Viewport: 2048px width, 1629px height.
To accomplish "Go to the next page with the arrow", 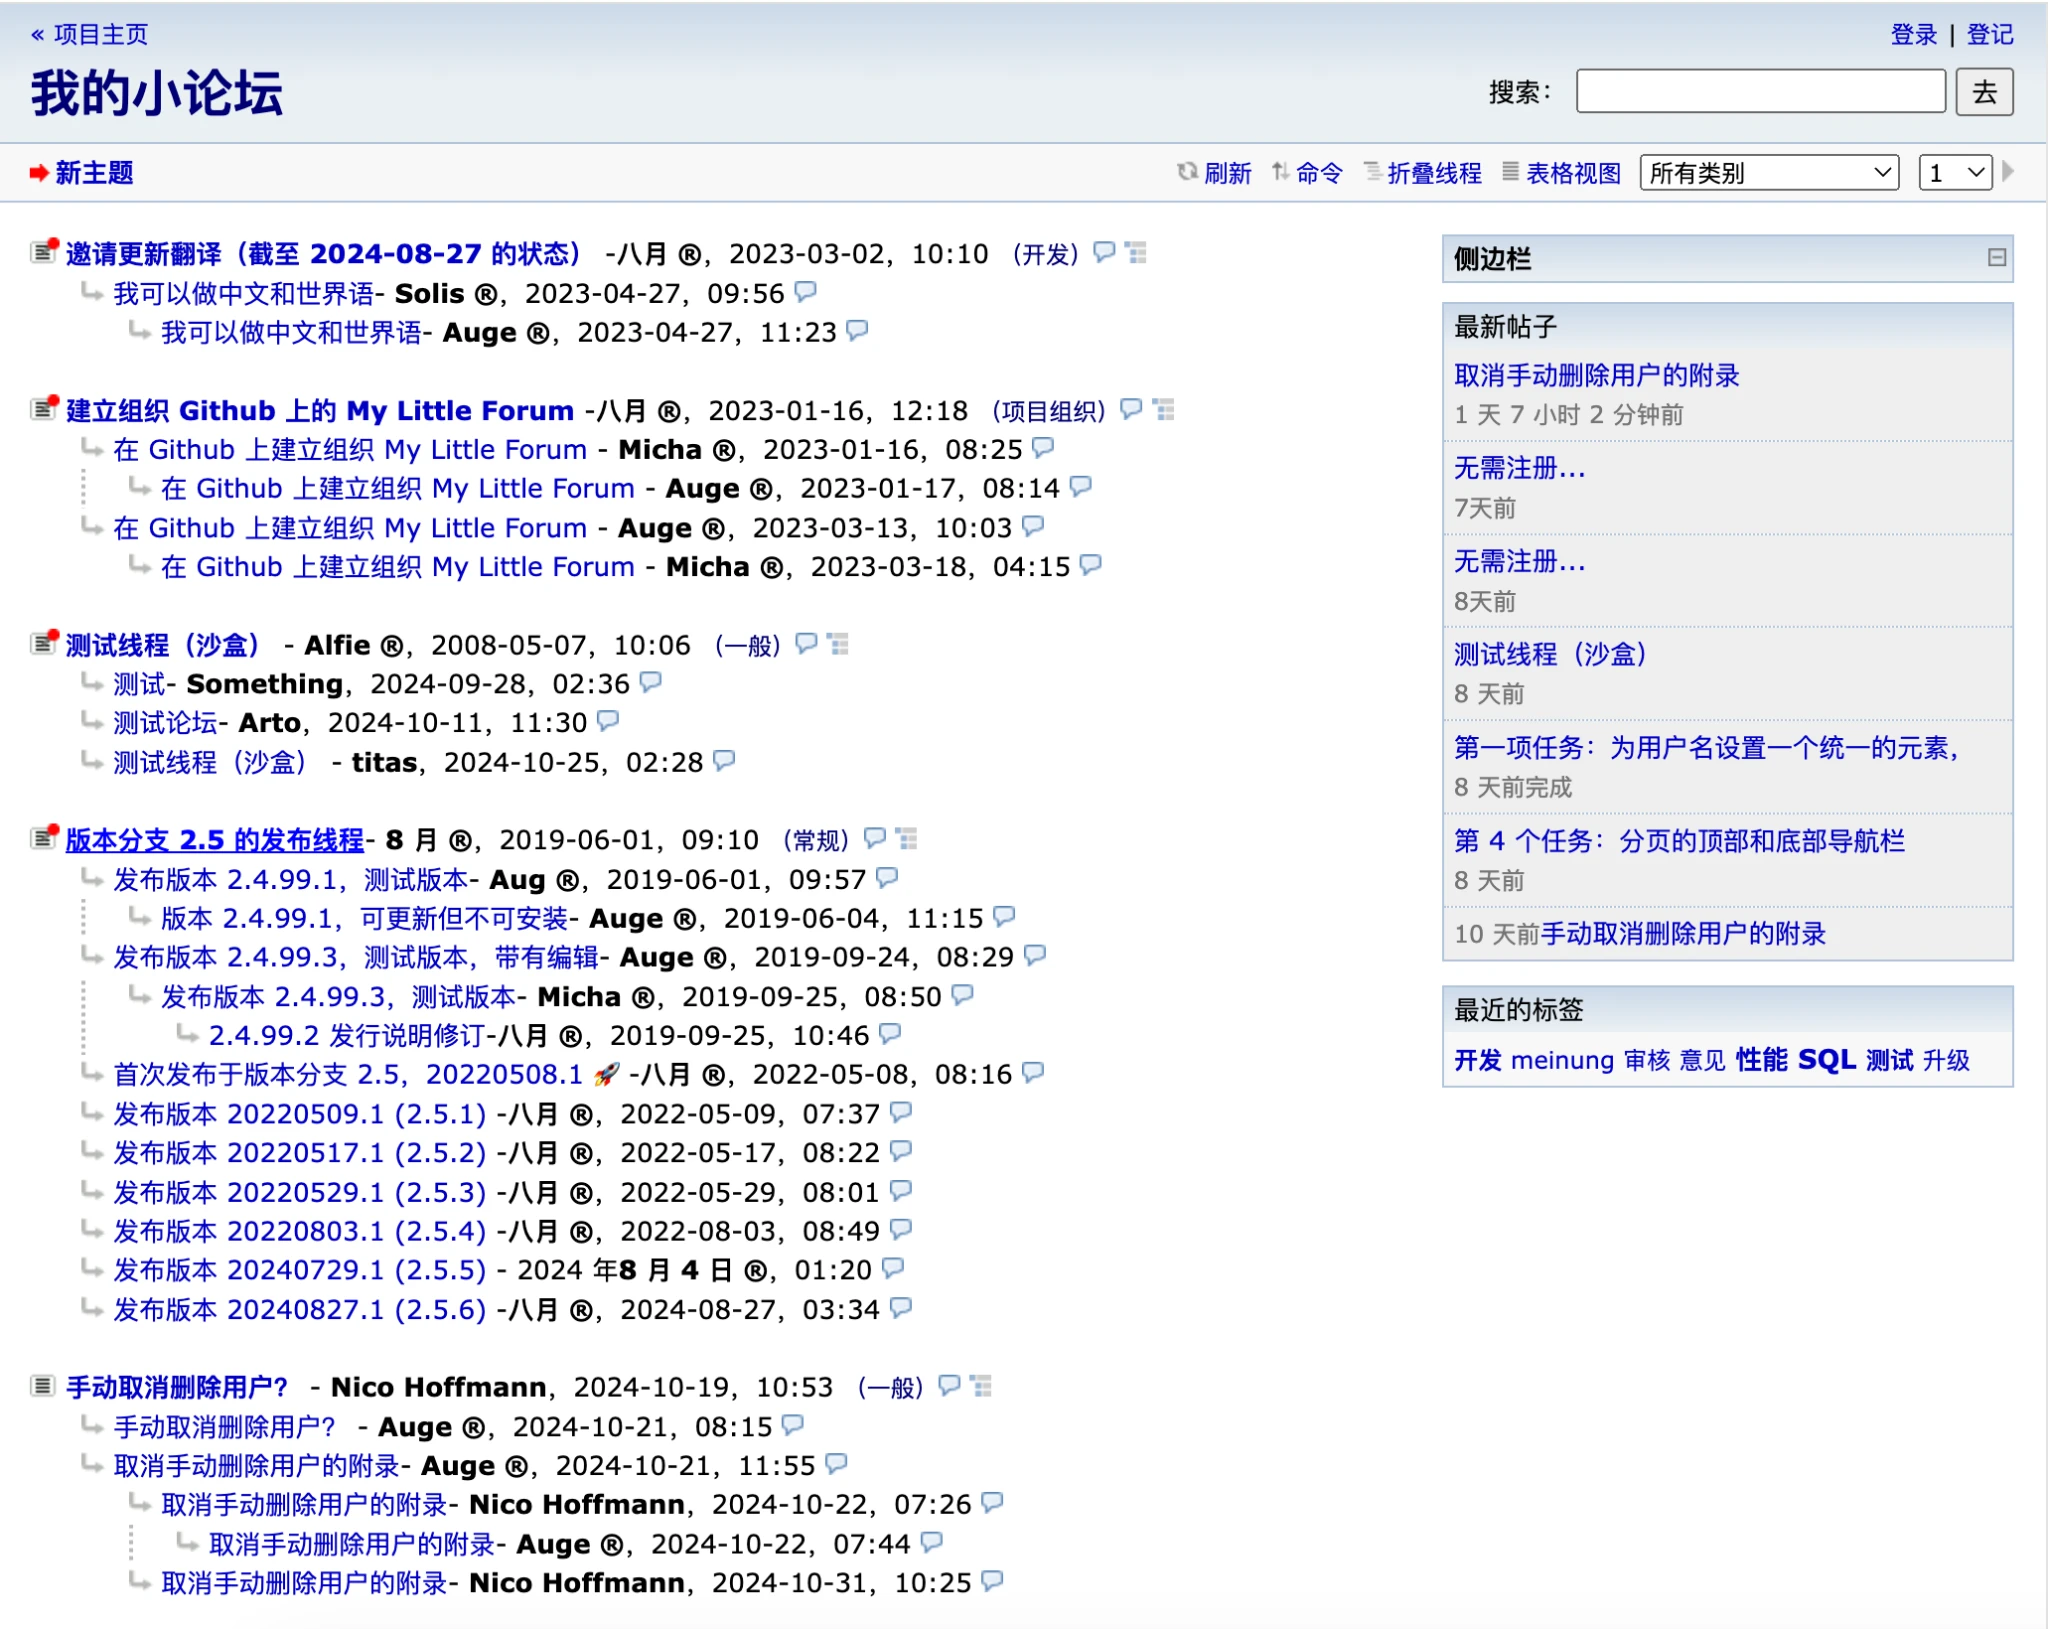I will pyautogui.click(x=2007, y=172).
